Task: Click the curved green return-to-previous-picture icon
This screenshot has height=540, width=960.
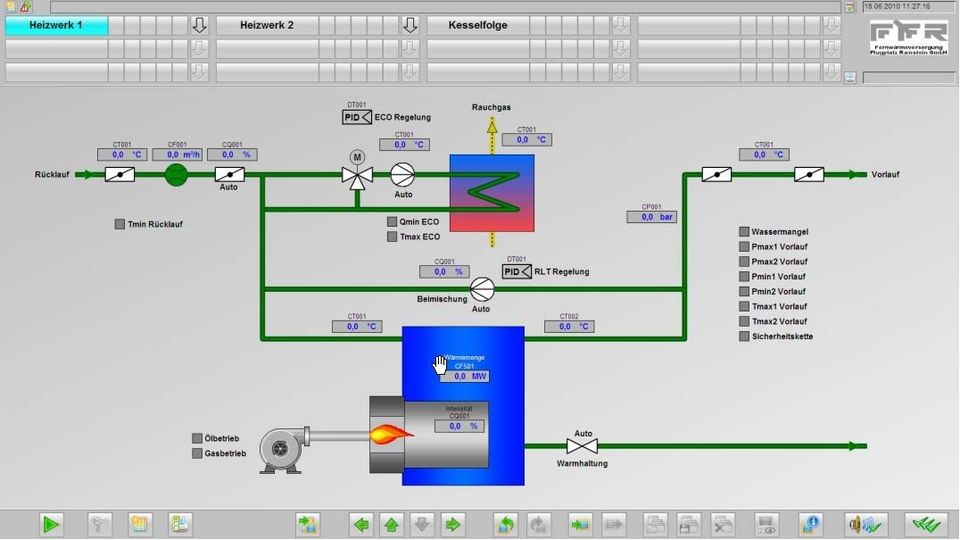Action: coord(506,524)
